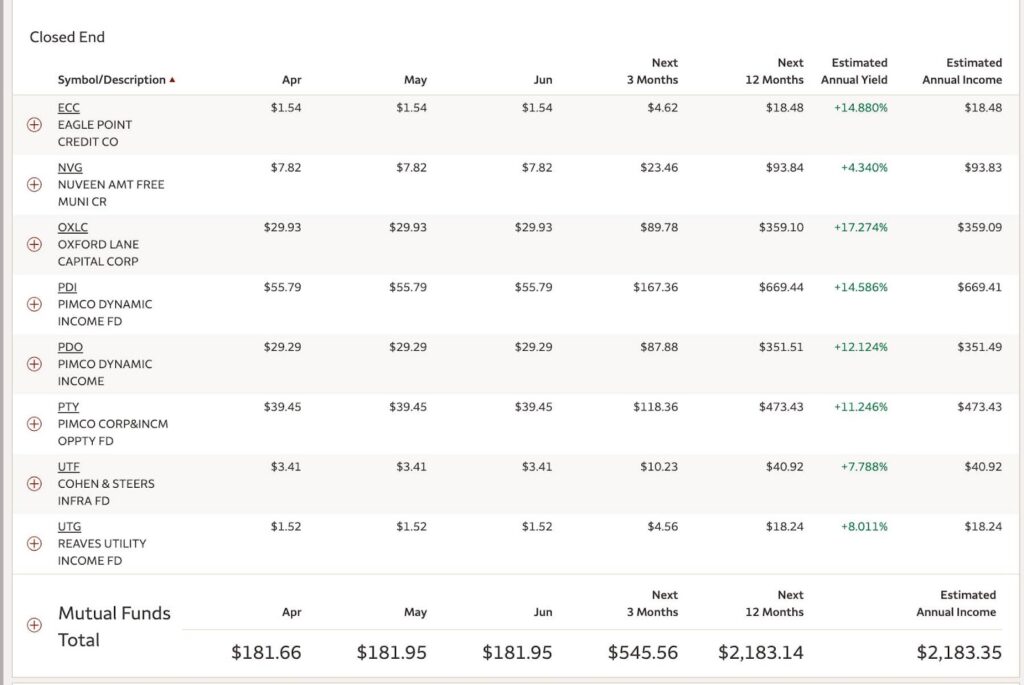Open the PTY symbol link
Viewport: 1024px width, 685px height.
coord(68,408)
